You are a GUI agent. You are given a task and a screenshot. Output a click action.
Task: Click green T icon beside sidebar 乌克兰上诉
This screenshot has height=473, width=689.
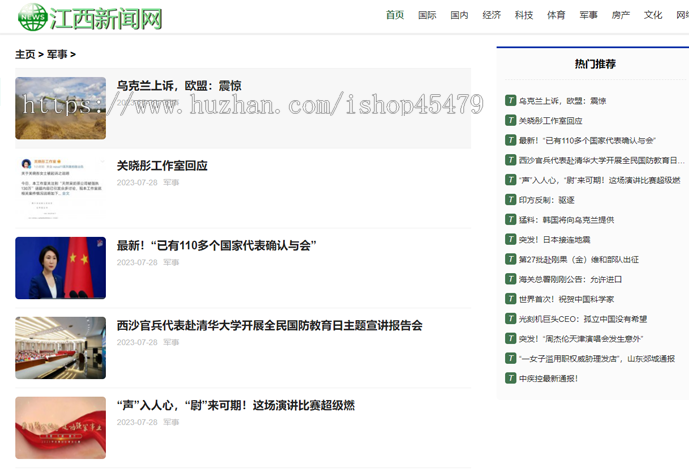point(510,100)
